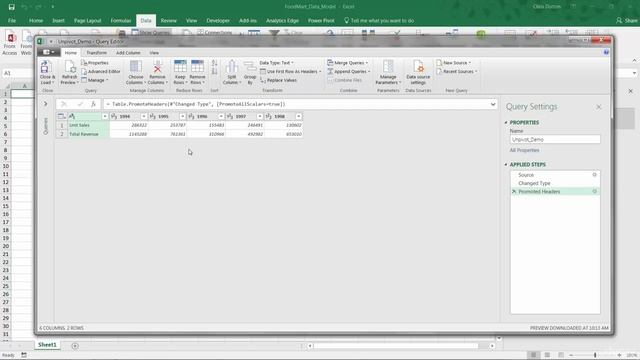Click the Split Column icon
Viewport: 640px width, 360px height.
(232, 67)
